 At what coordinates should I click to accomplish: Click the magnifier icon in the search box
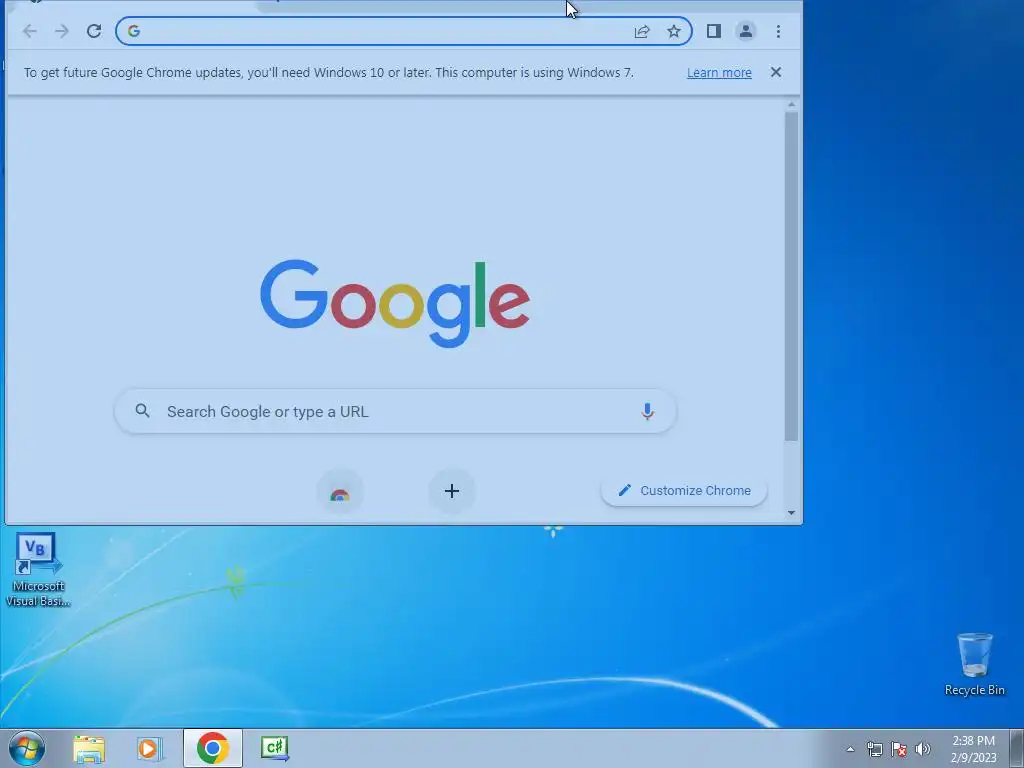[142, 411]
